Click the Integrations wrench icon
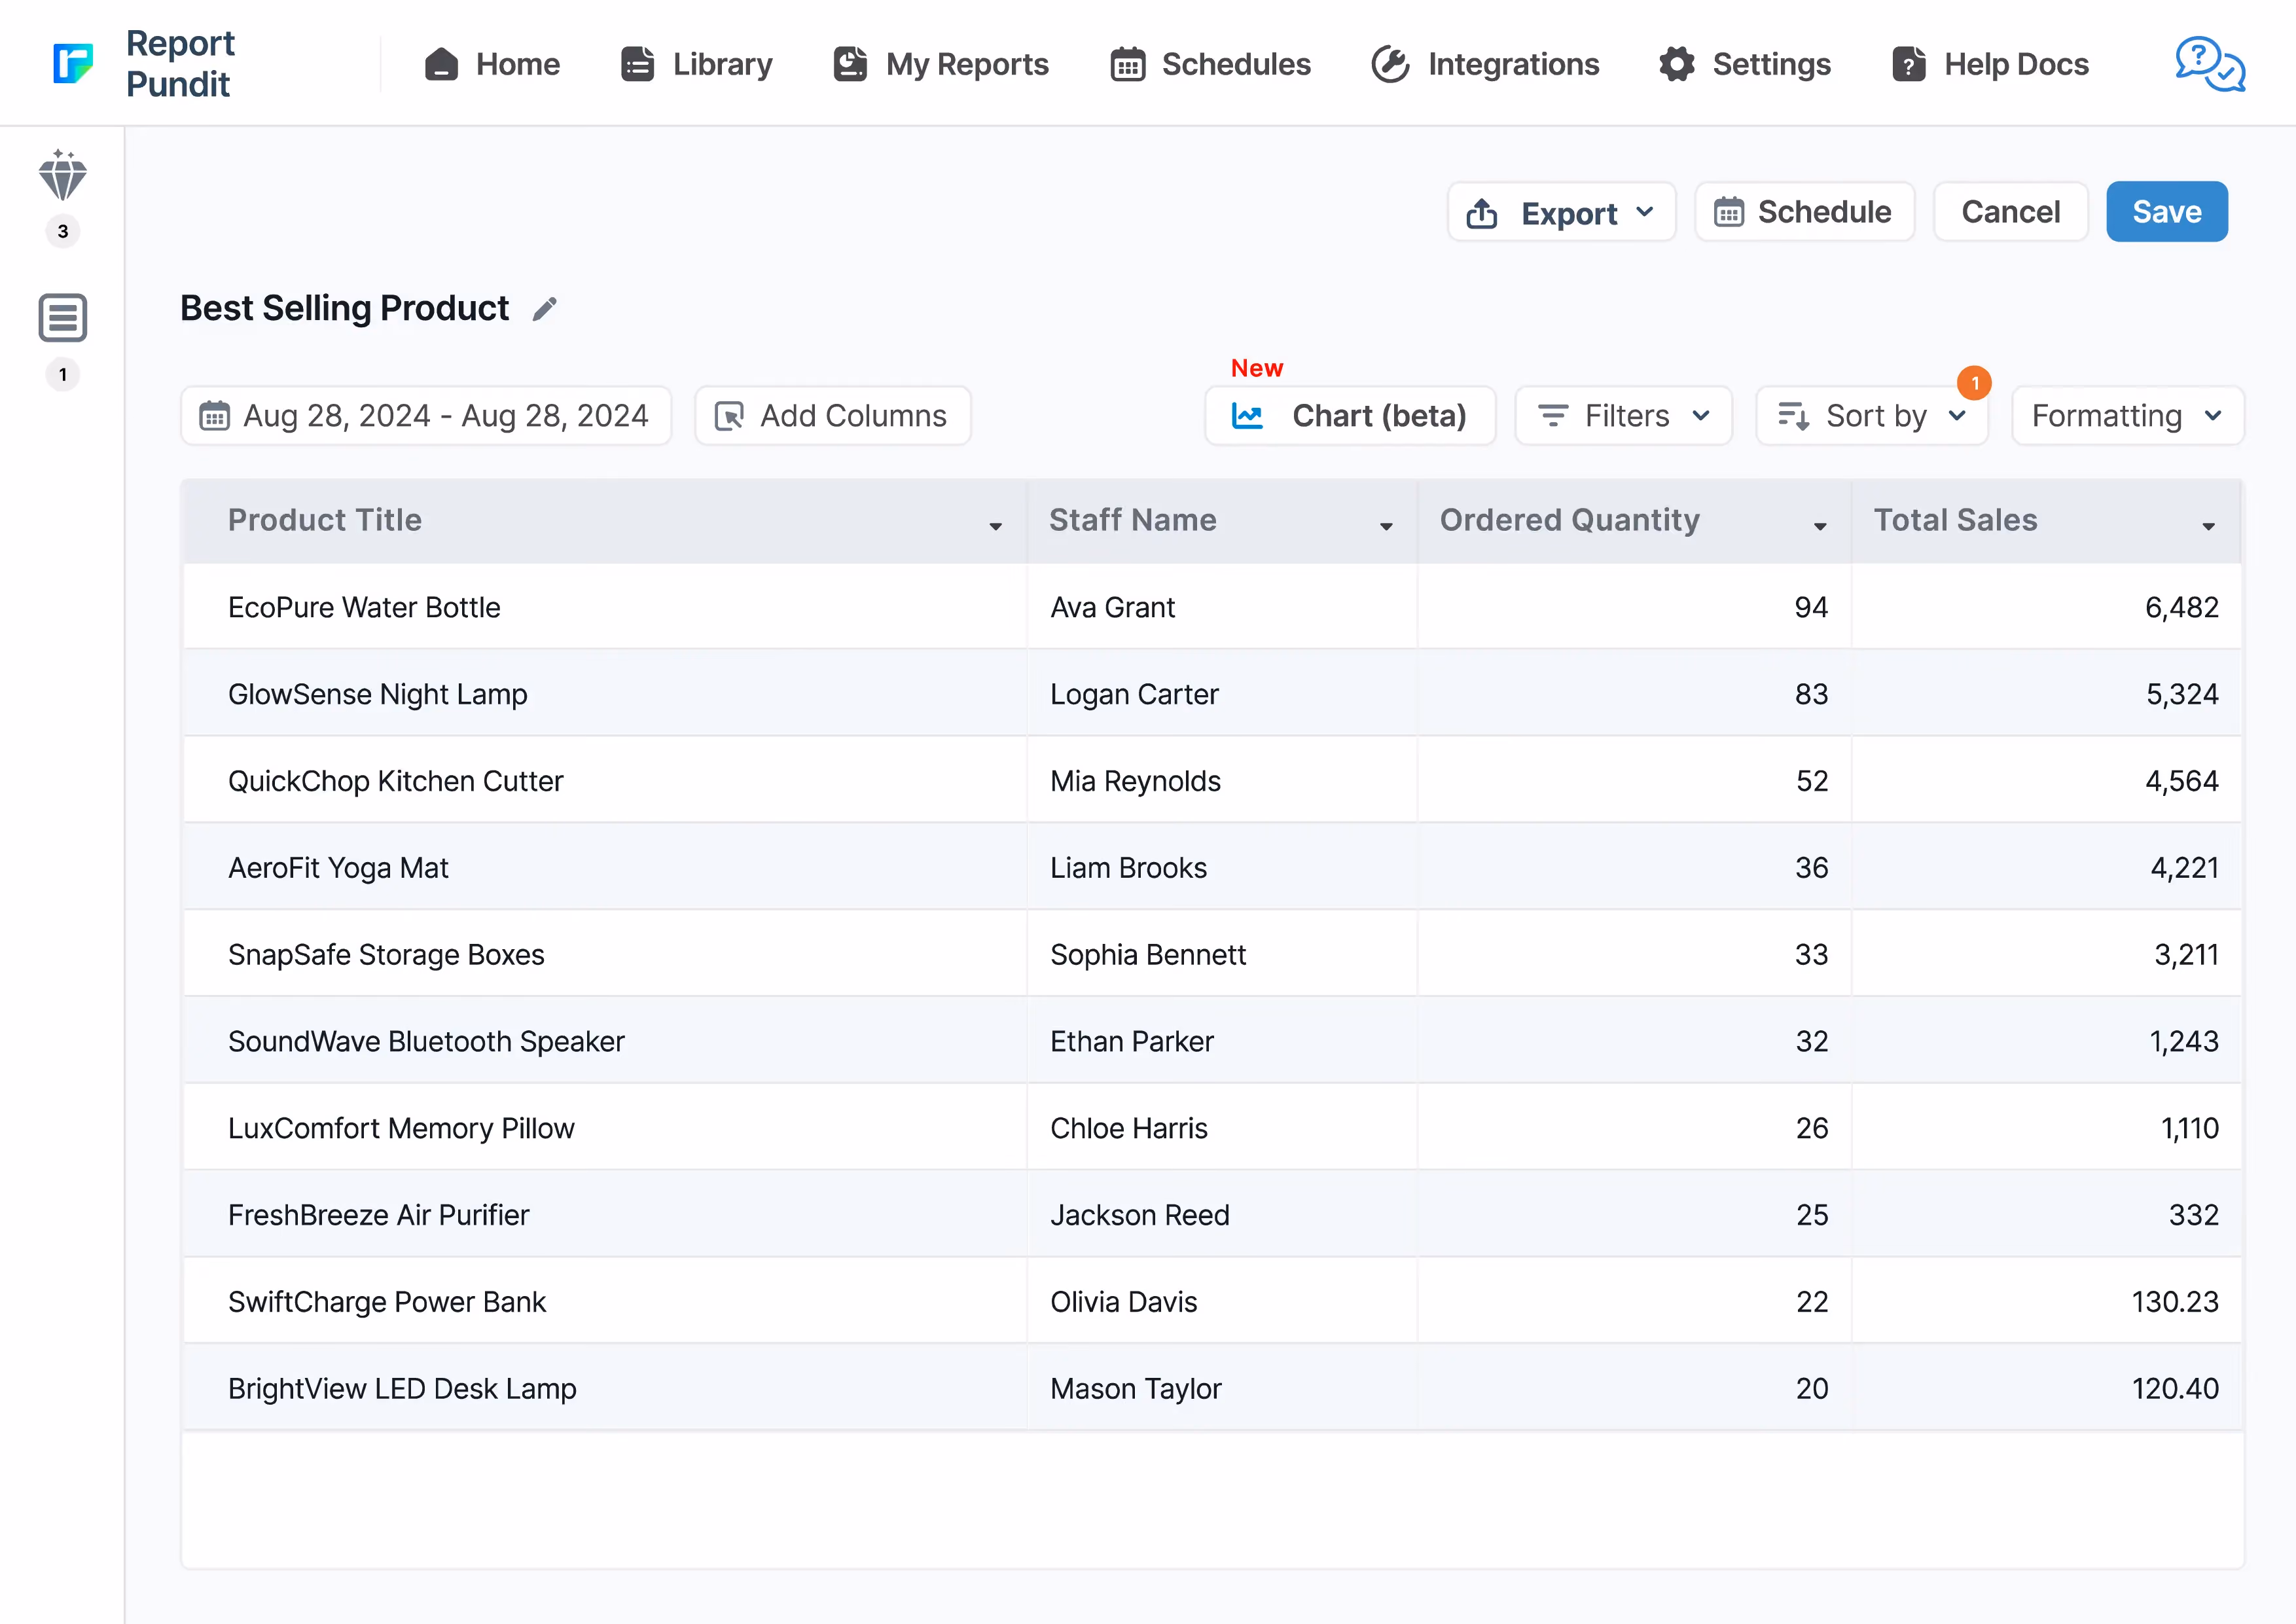 (1390, 64)
